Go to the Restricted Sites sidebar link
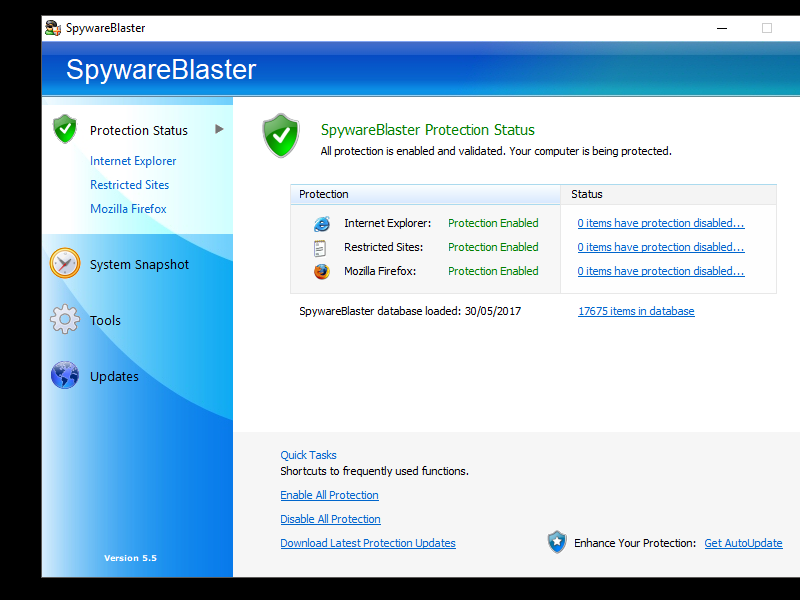The width and height of the screenshot is (800, 600). point(130,185)
